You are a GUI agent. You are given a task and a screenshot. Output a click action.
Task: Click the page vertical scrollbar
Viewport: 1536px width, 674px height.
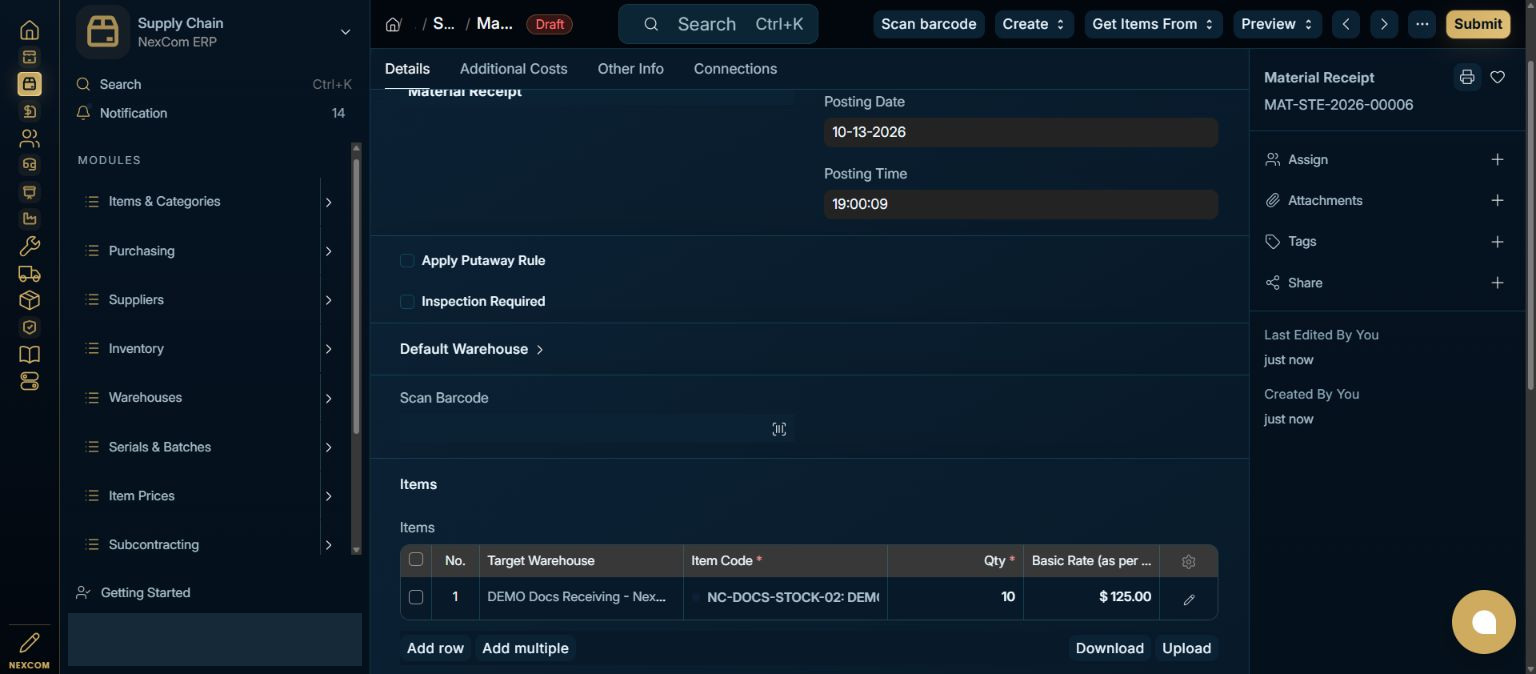[1531, 225]
